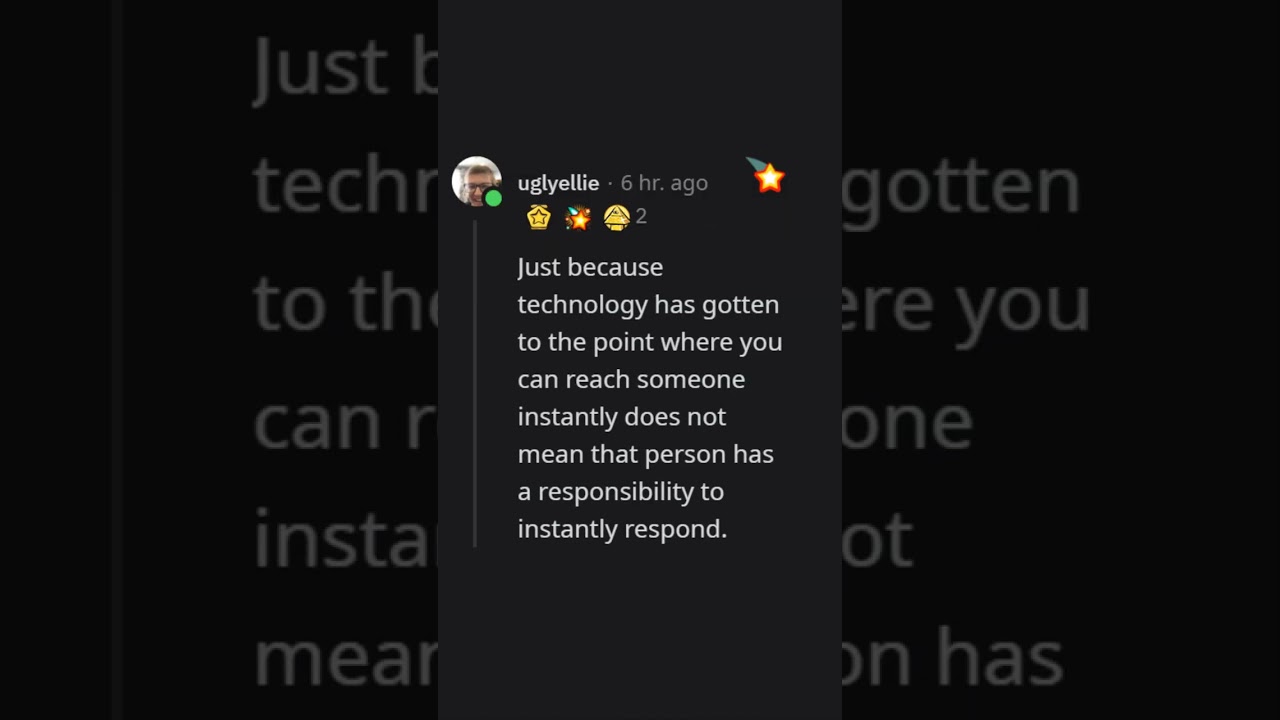Click the large shooting star icon

click(x=768, y=176)
